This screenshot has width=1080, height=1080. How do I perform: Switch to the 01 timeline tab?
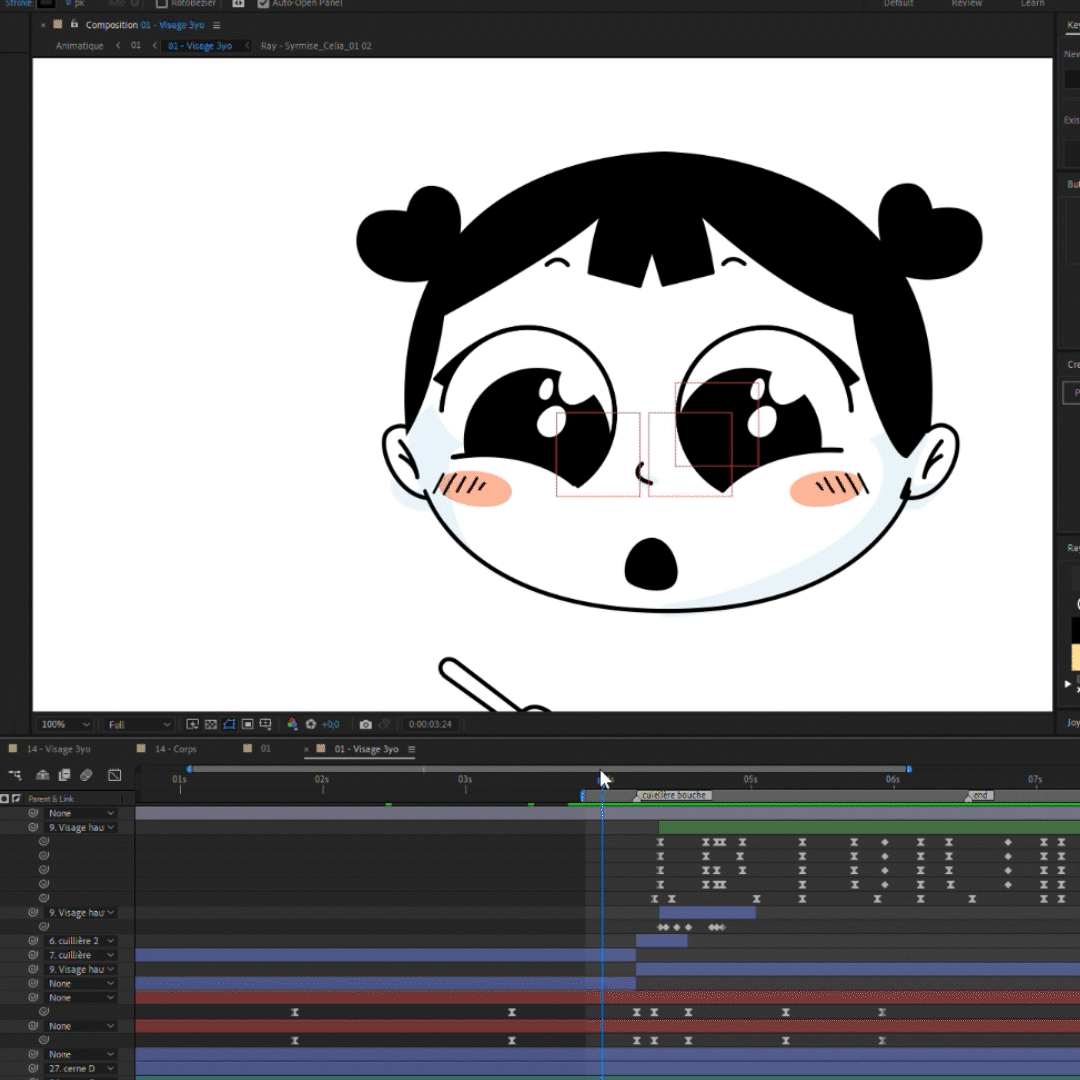tap(265, 749)
